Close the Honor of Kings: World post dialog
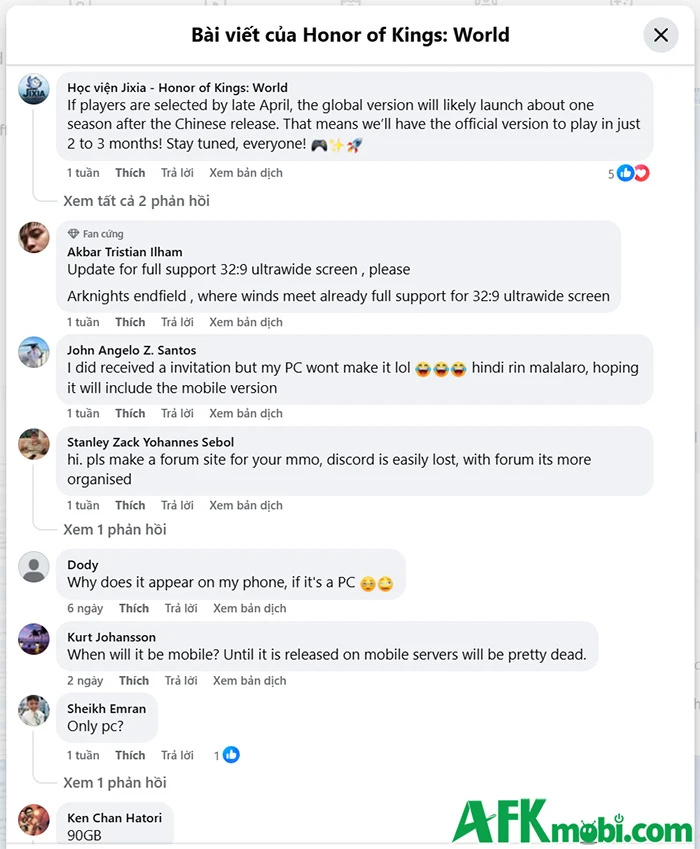Viewport: 700px width, 849px height. (660, 35)
